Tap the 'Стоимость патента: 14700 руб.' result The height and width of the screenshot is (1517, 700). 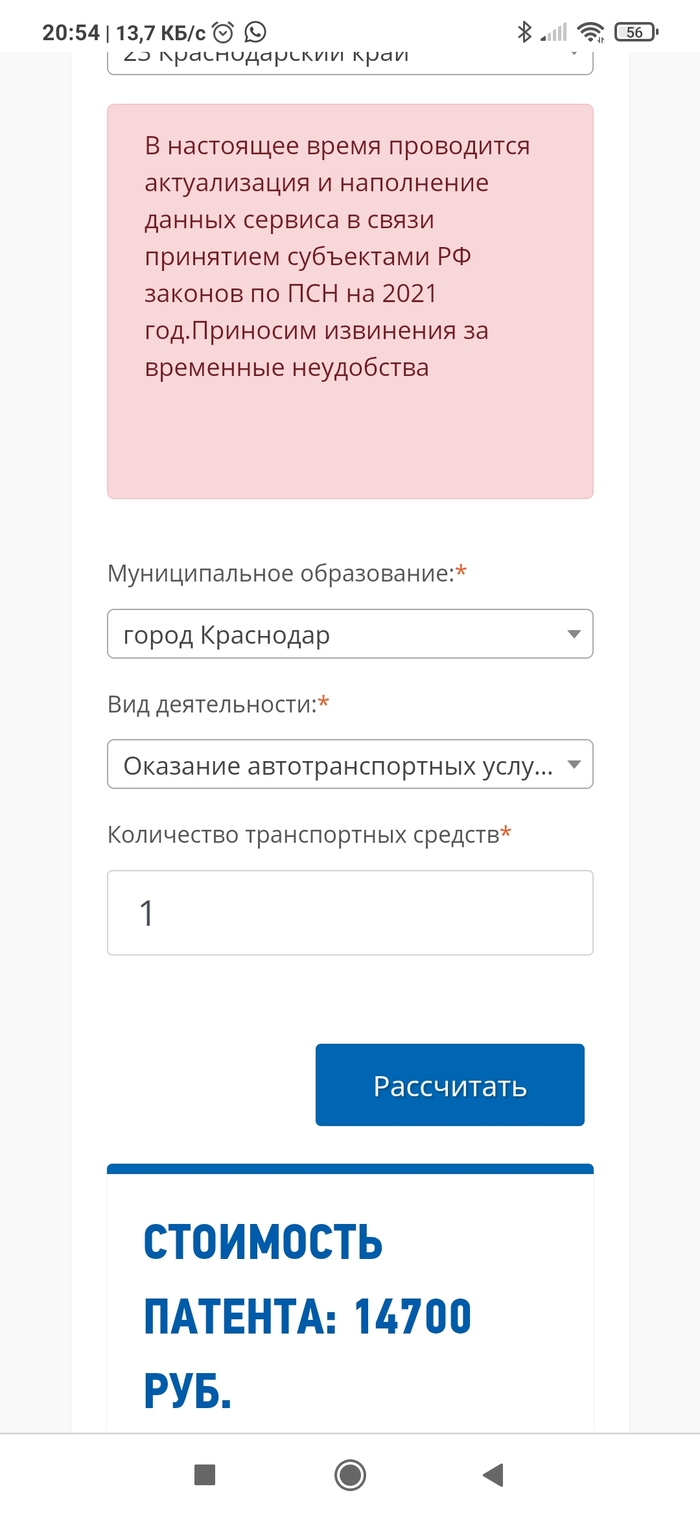(308, 1317)
